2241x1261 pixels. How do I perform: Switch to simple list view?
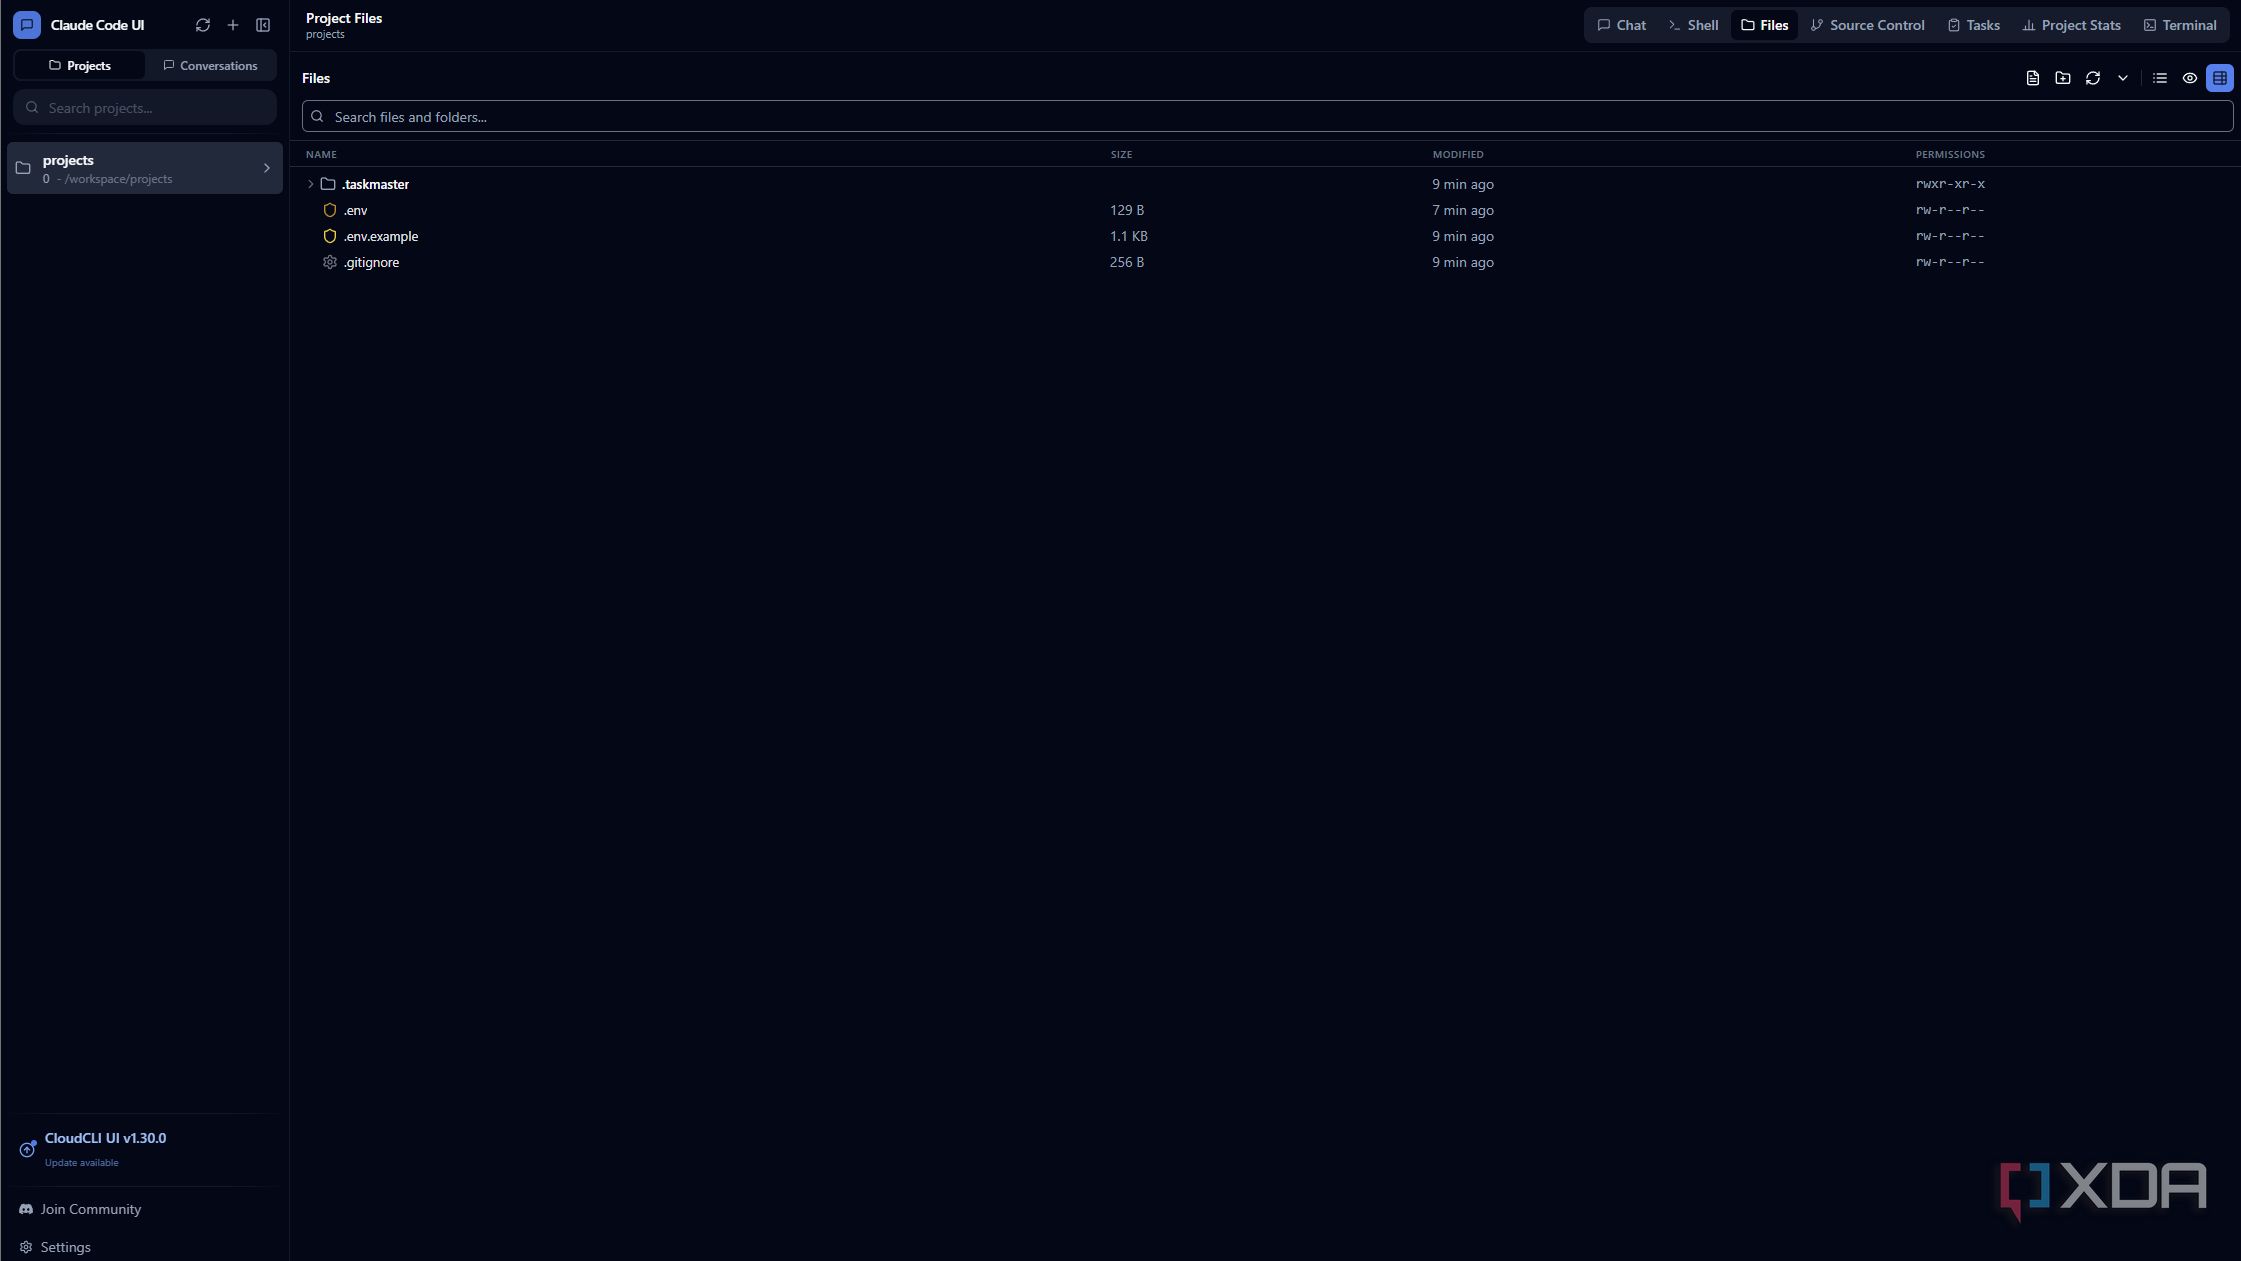(x=2160, y=78)
